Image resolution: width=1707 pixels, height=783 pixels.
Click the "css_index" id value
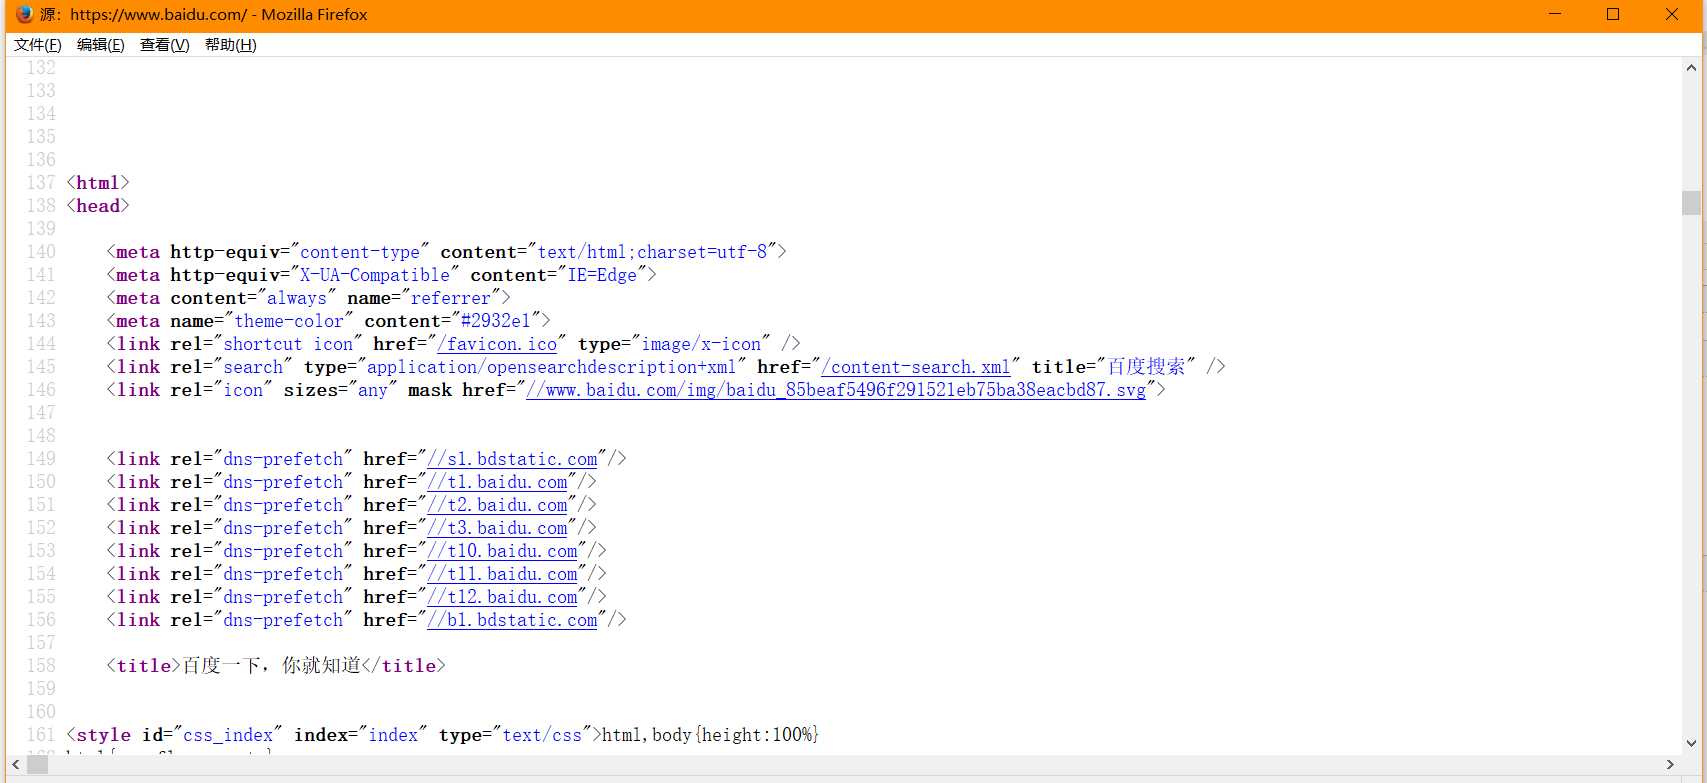pyautogui.click(x=228, y=735)
